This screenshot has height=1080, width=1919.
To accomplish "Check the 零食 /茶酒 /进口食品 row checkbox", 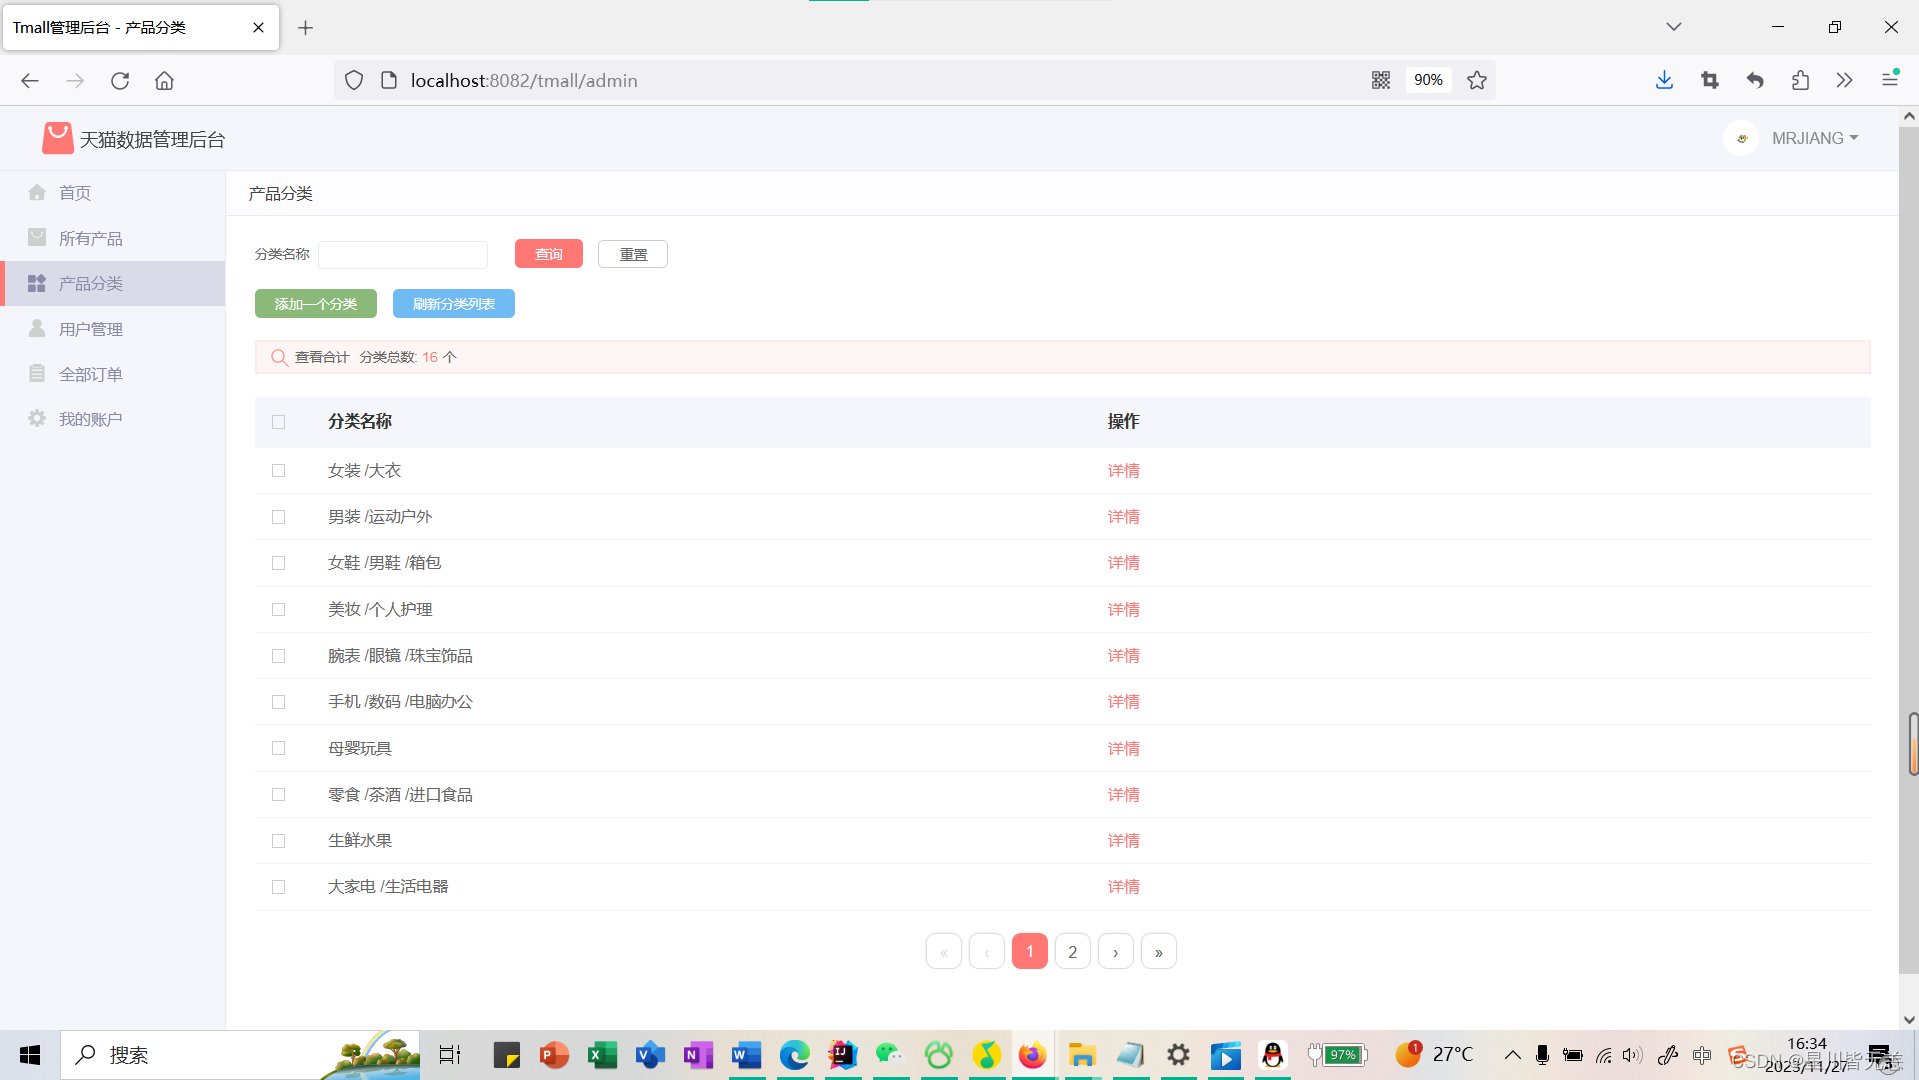I will click(279, 795).
